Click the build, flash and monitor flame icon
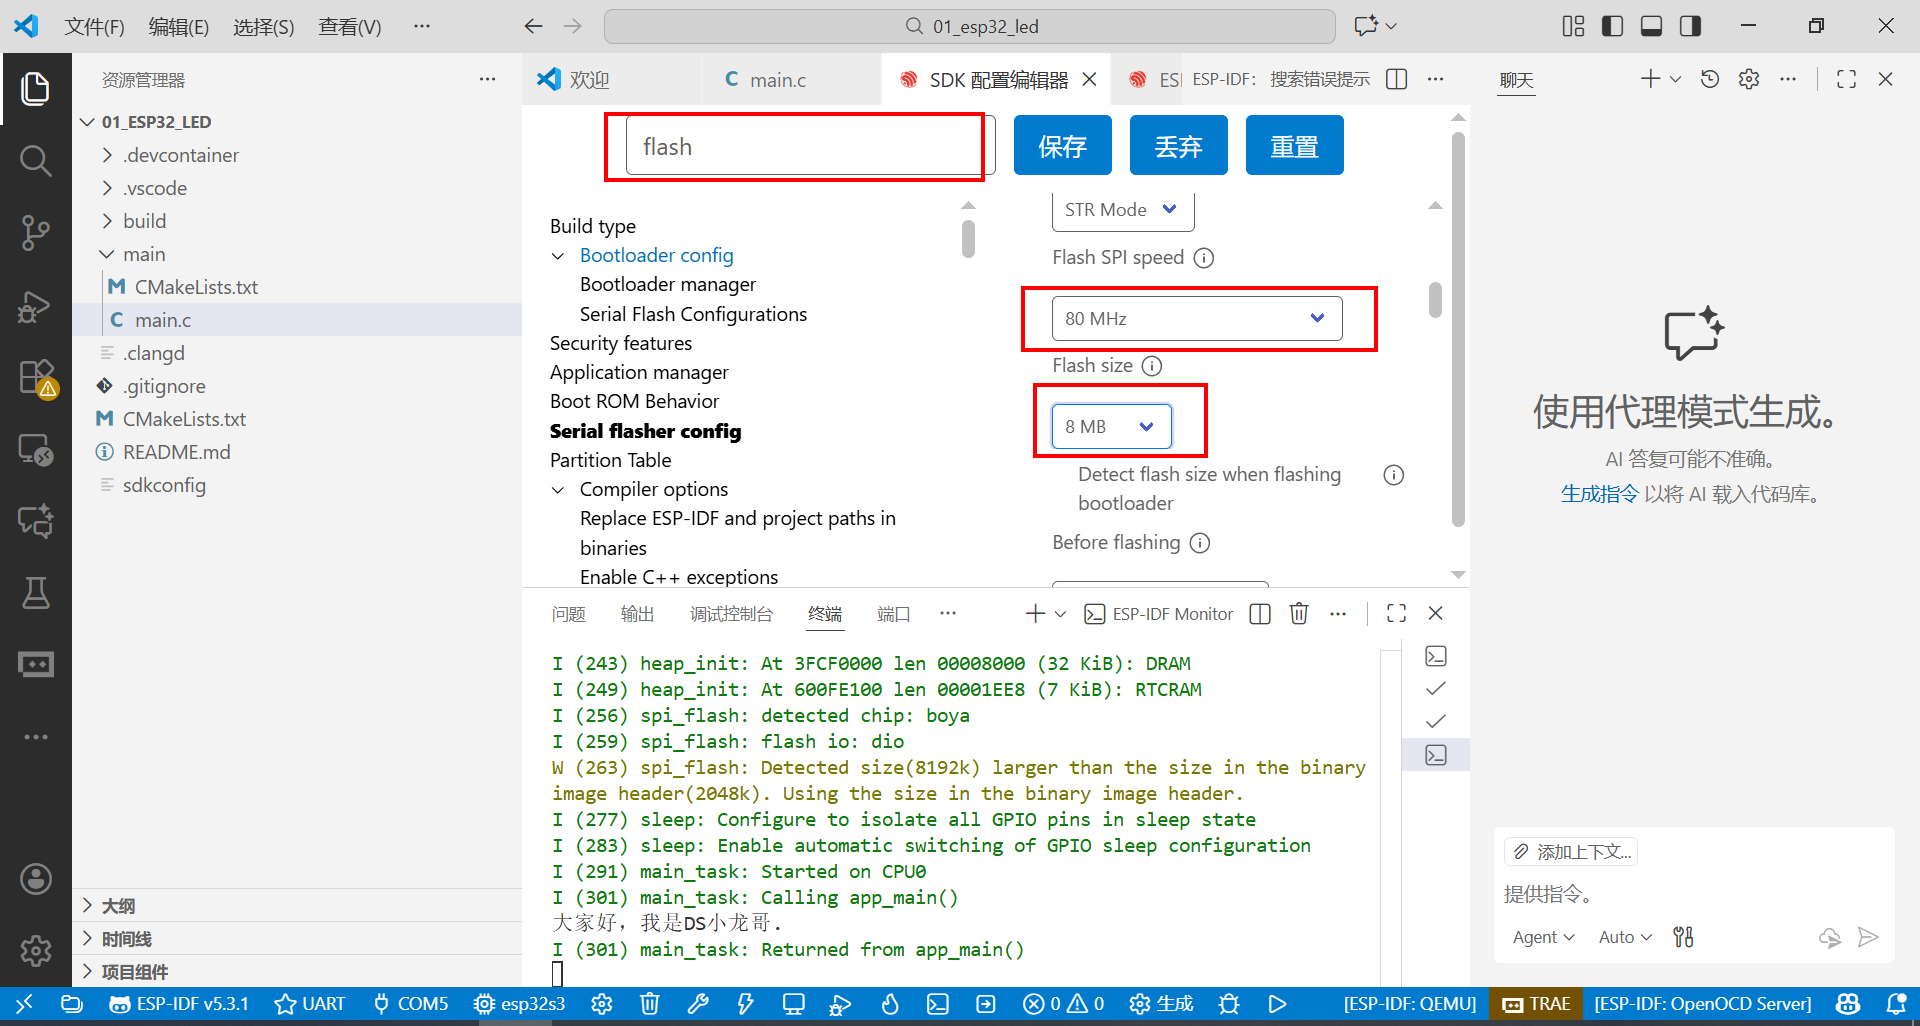 pyautogui.click(x=890, y=1004)
